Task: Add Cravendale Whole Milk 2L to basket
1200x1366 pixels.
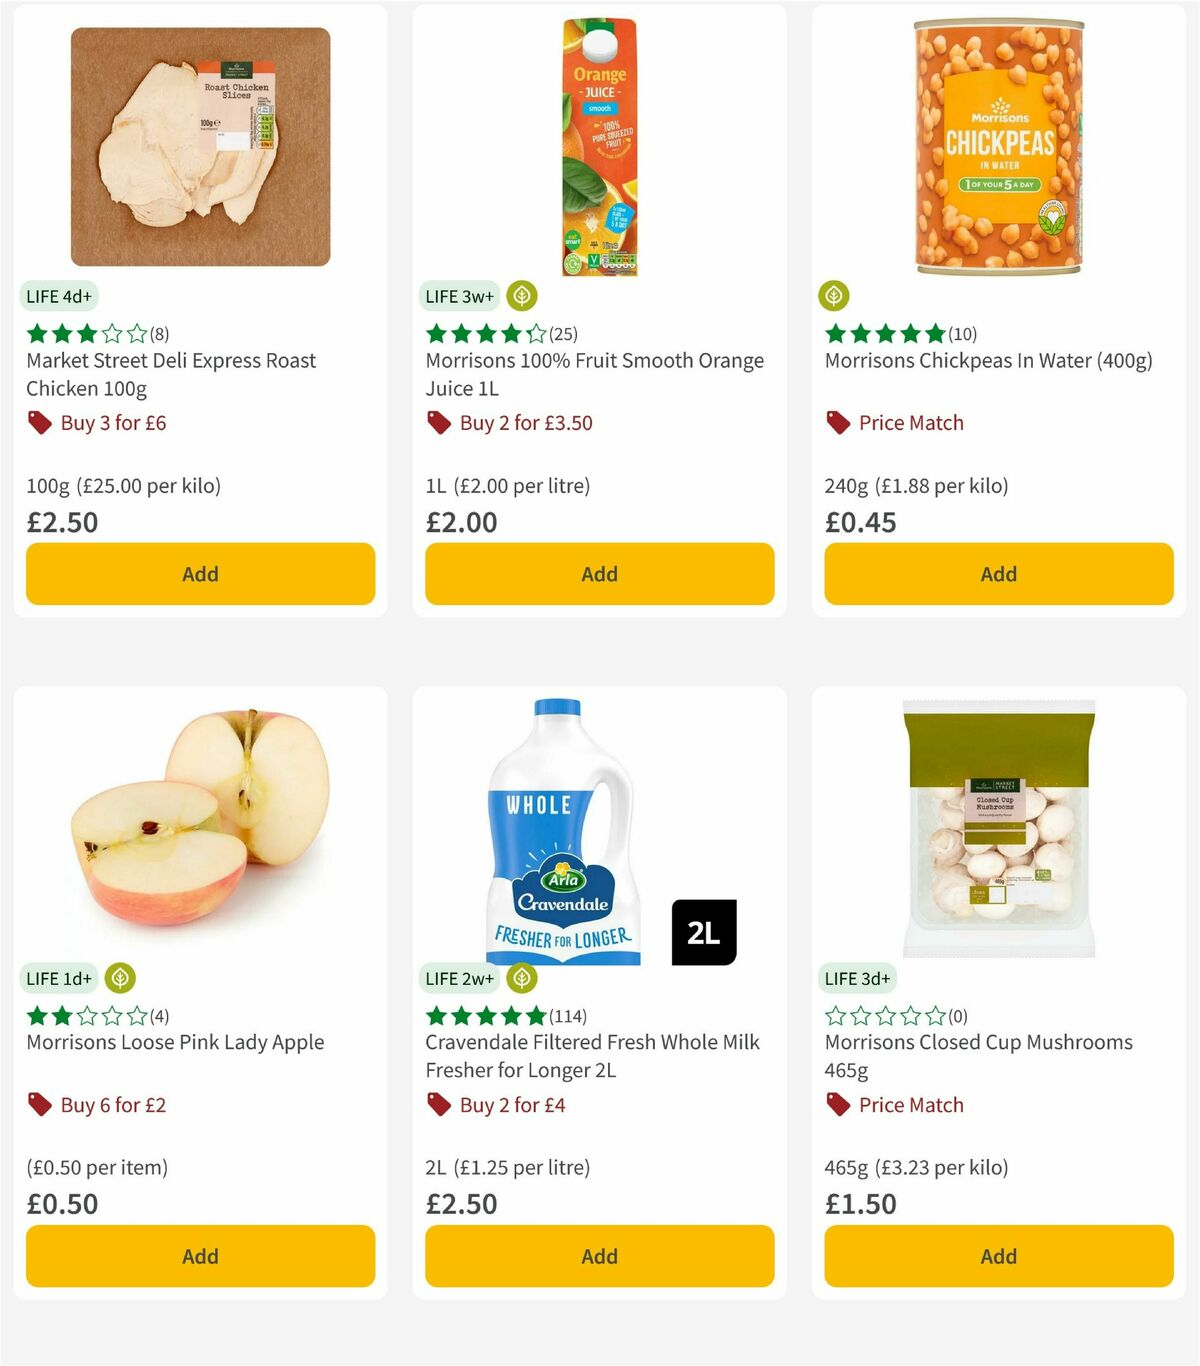Action: click(598, 1256)
